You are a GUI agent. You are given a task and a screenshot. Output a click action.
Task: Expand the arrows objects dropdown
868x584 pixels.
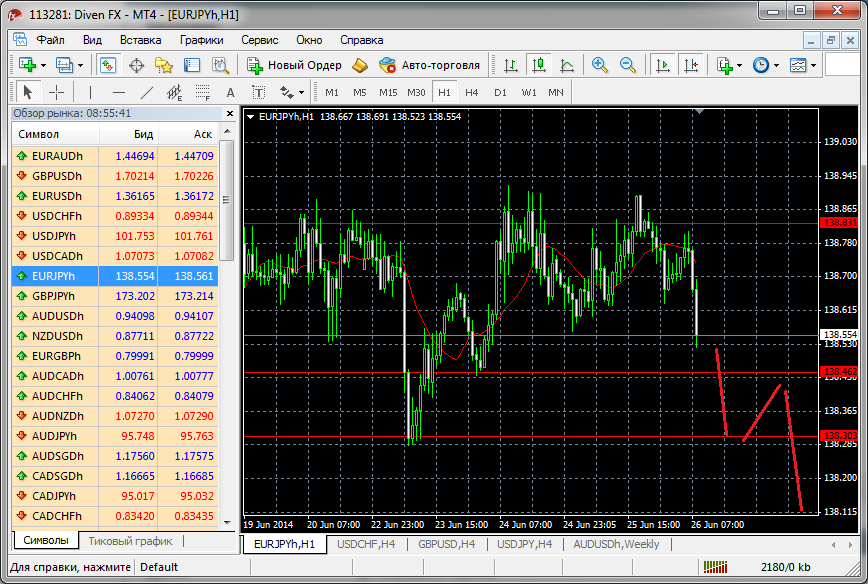point(301,93)
